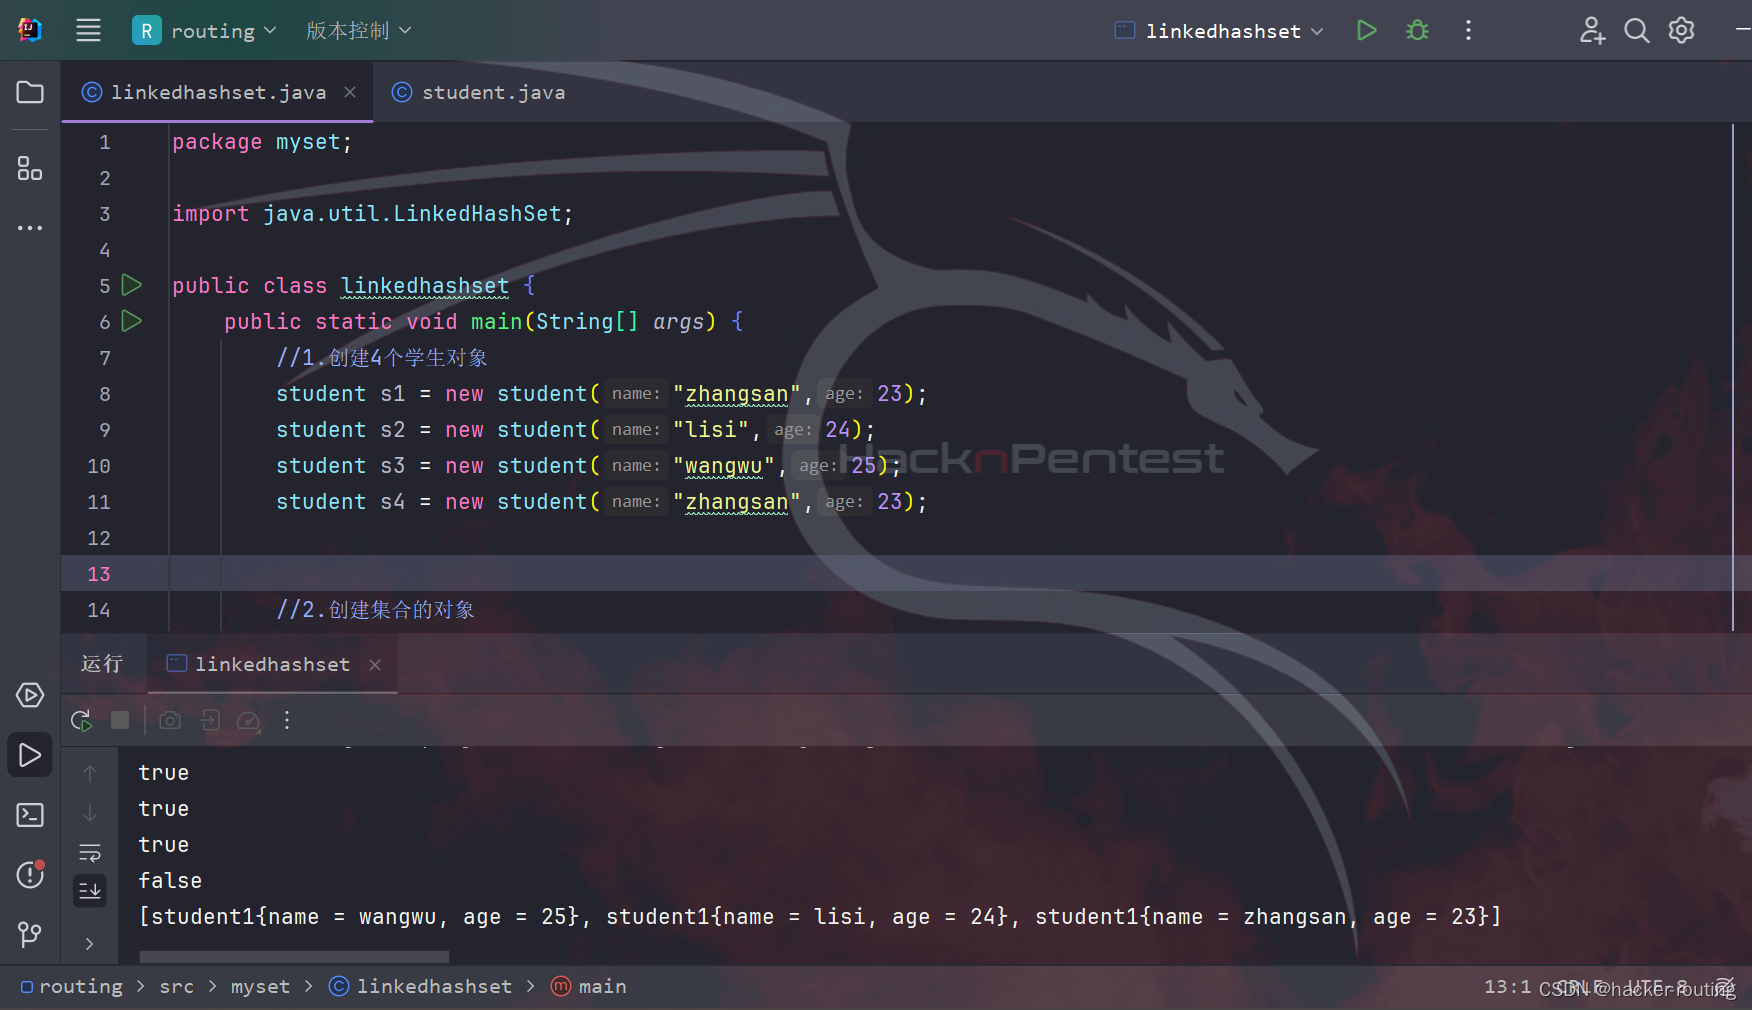The image size is (1752, 1010).
Task: Toggle soft-wrap in the run console
Action: pyautogui.click(x=90, y=854)
